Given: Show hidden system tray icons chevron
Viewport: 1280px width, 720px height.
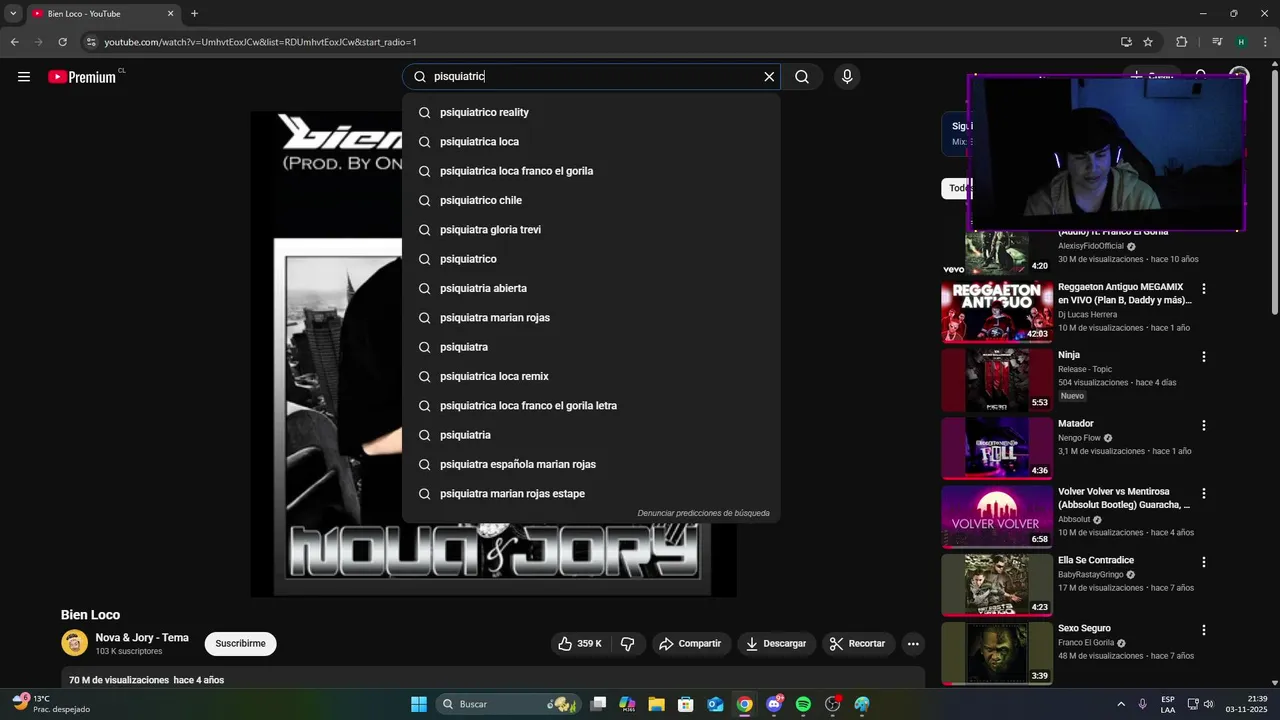Looking at the screenshot, I should pos(1120,704).
